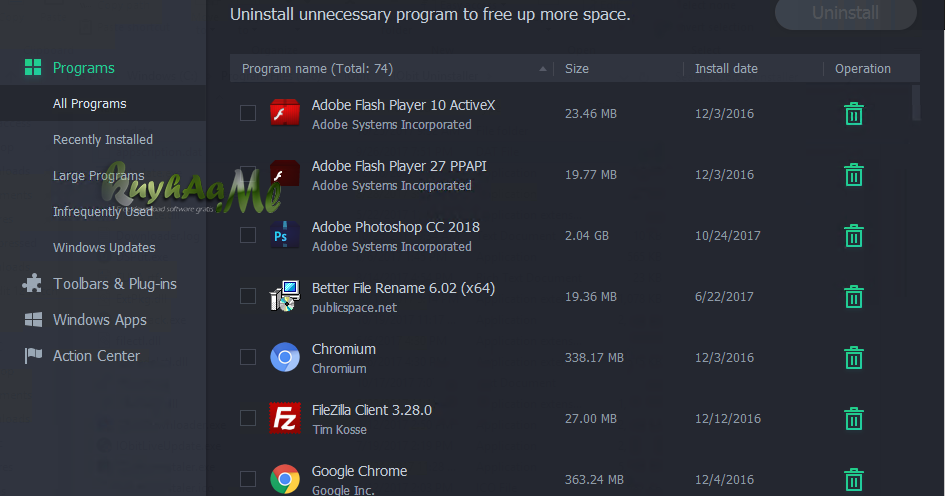Check the Adobe Flash Player 10 ActiveX checkbox
The height and width of the screenshot is (496, 945).
[248, 113]
